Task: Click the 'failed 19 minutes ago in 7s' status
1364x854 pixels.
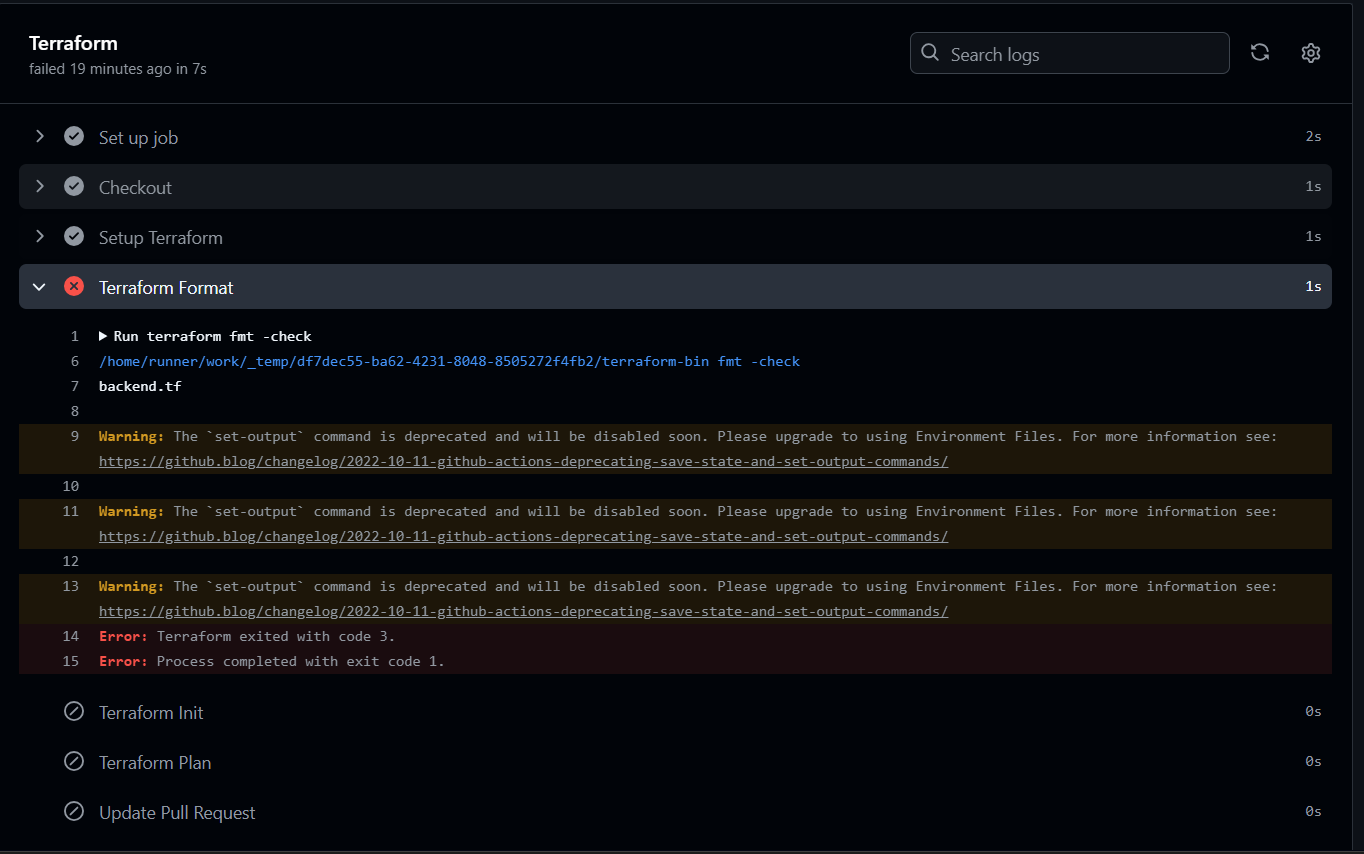Action: (x=118, y=69)
